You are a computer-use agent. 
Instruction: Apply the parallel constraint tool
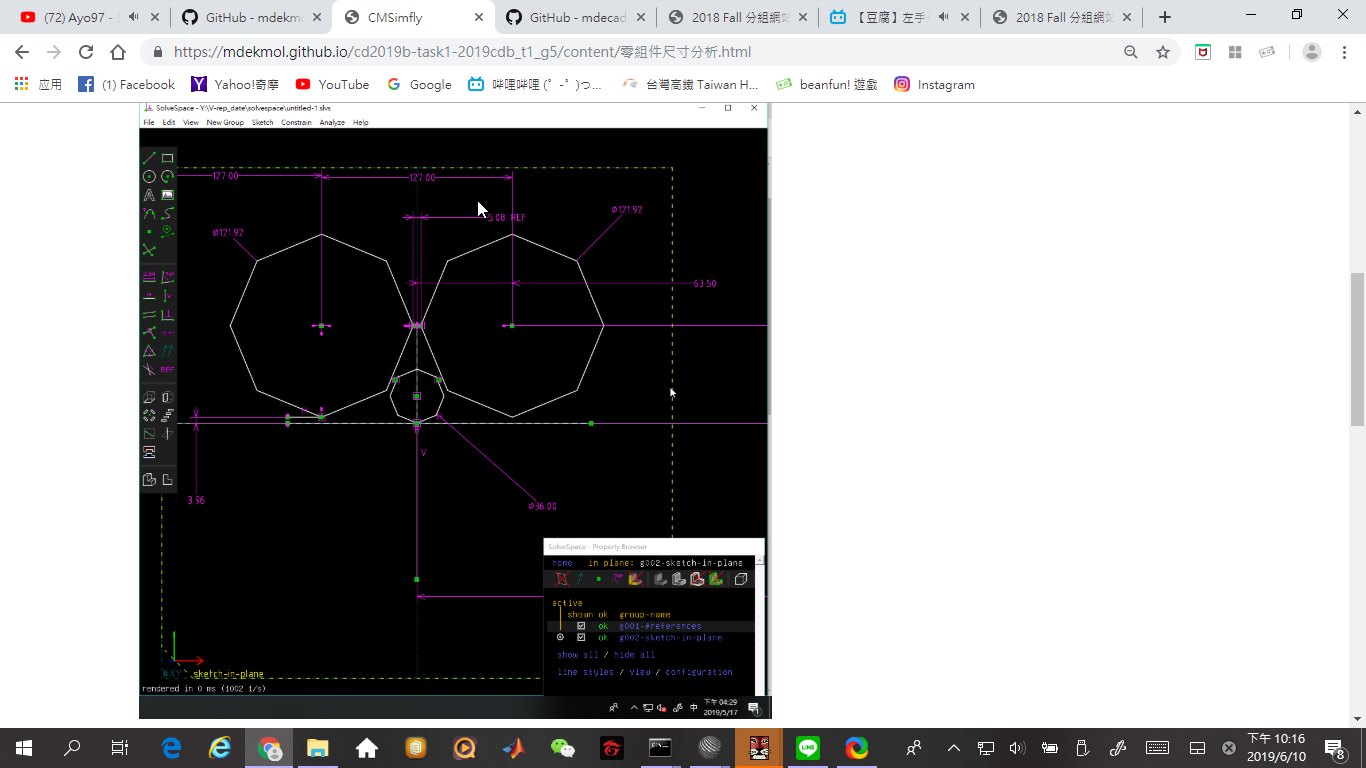[x=149, y=313]
